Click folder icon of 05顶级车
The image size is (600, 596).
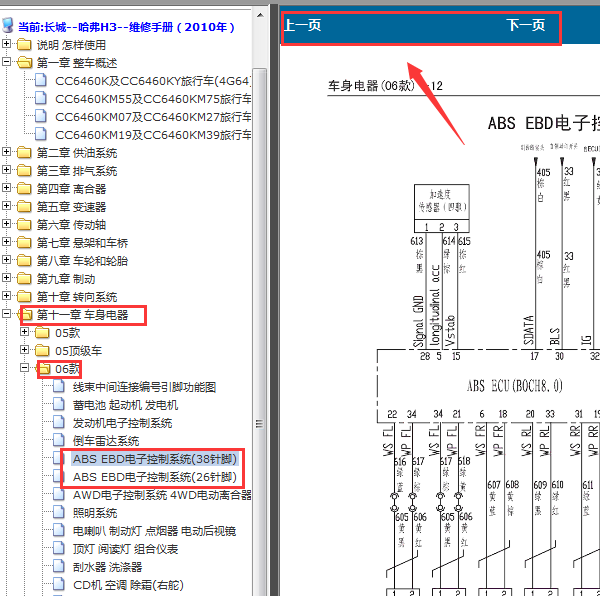[42, 350]
